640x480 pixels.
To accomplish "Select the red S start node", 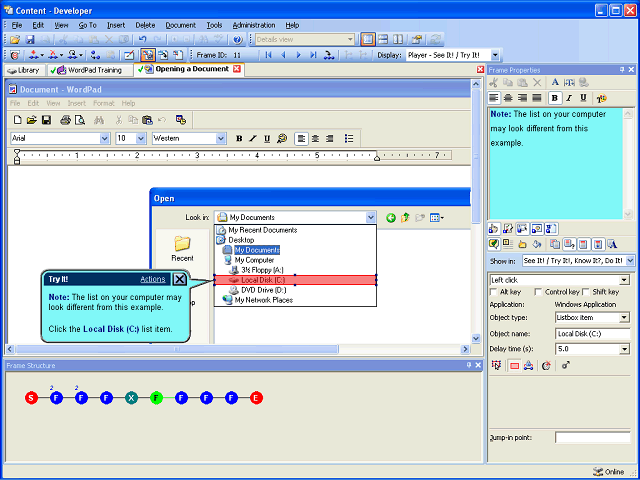I will point(31,398).
